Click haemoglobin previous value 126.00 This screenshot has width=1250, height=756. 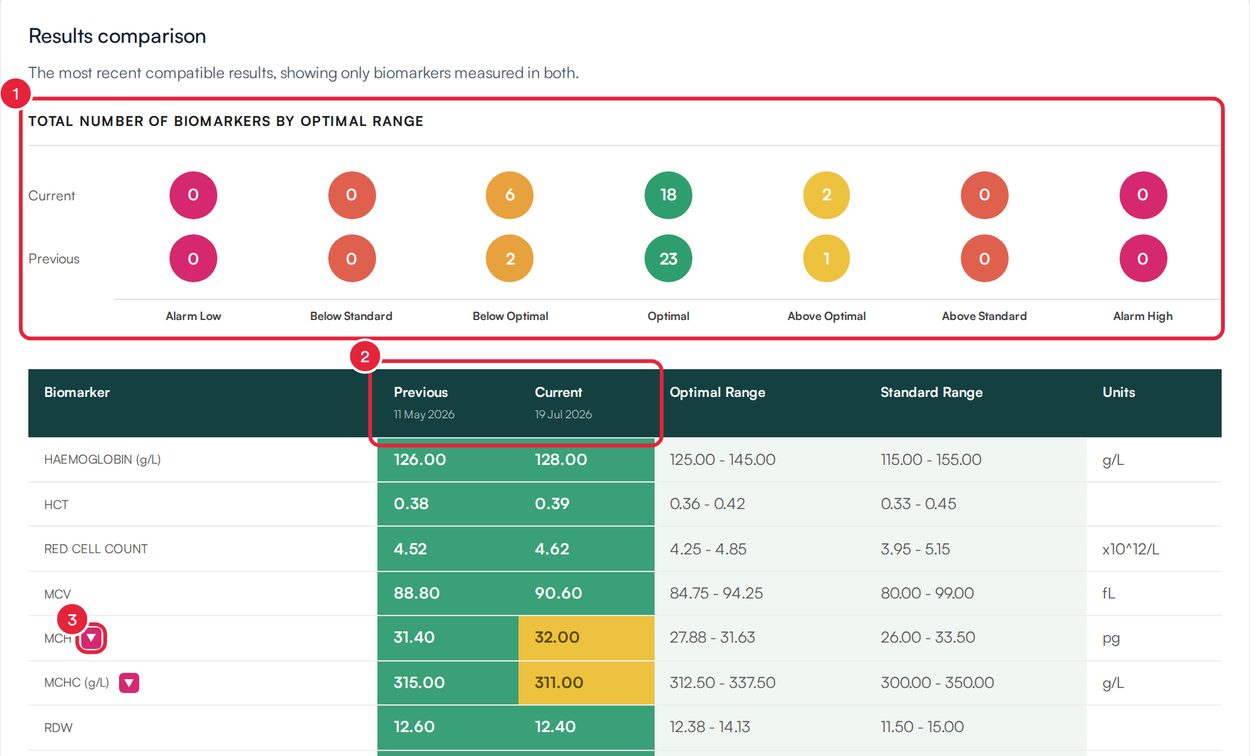pyautogui.click(x=420, y=460)
